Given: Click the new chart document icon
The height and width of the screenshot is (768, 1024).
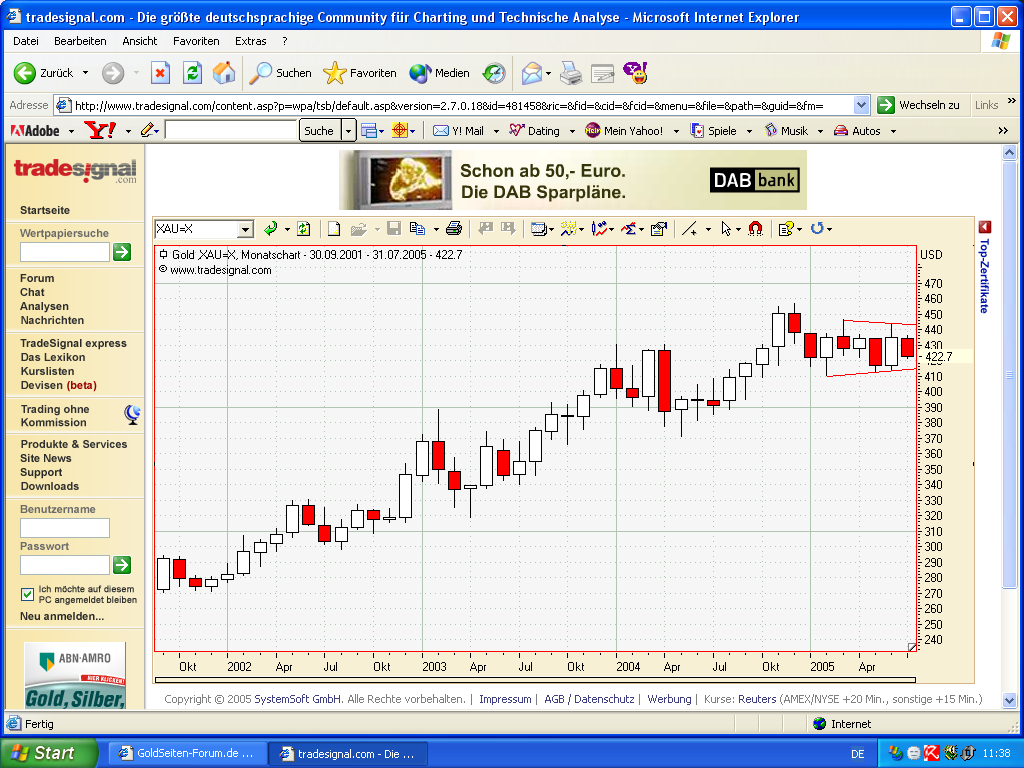Looking at the screenshot, I should (x=334, y=229).
